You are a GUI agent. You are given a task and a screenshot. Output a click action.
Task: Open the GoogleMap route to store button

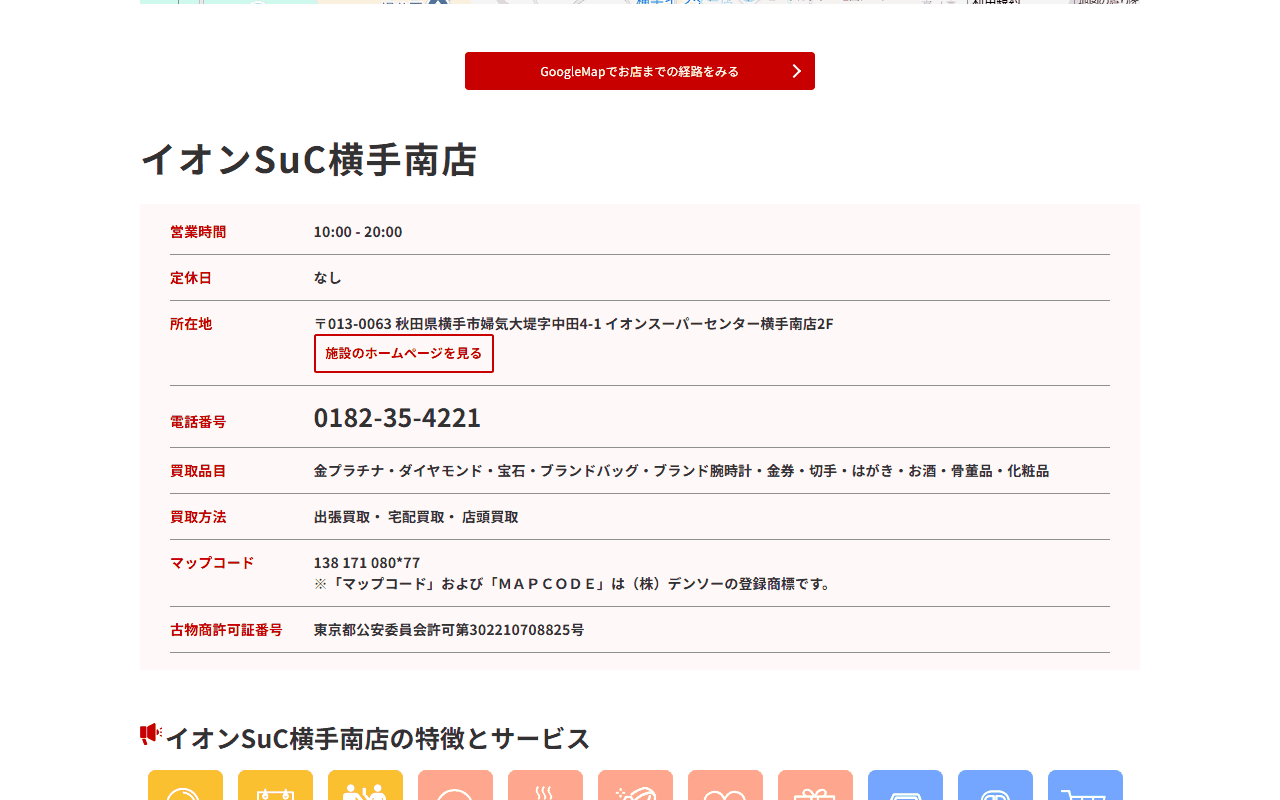click(x=640, y=71)
